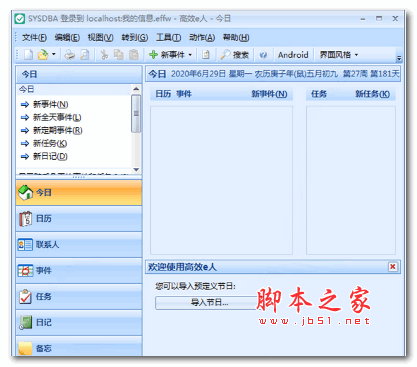The image size is (417, 367).
Task: Click 日历 header in today pane
Action: 163,94
